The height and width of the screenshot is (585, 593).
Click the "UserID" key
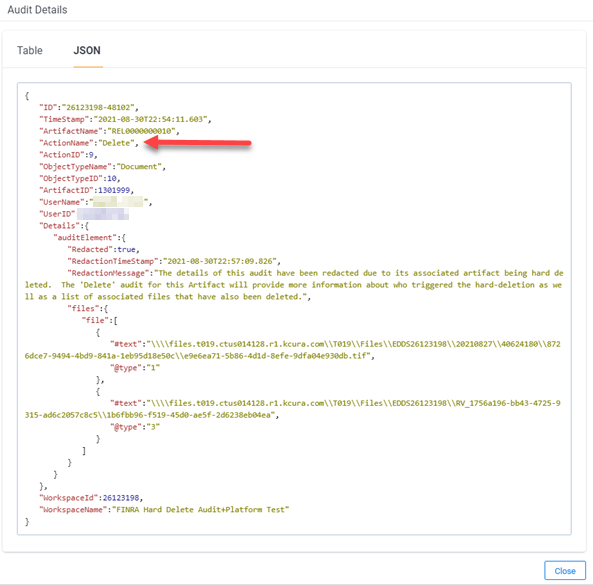pos(57,214)
